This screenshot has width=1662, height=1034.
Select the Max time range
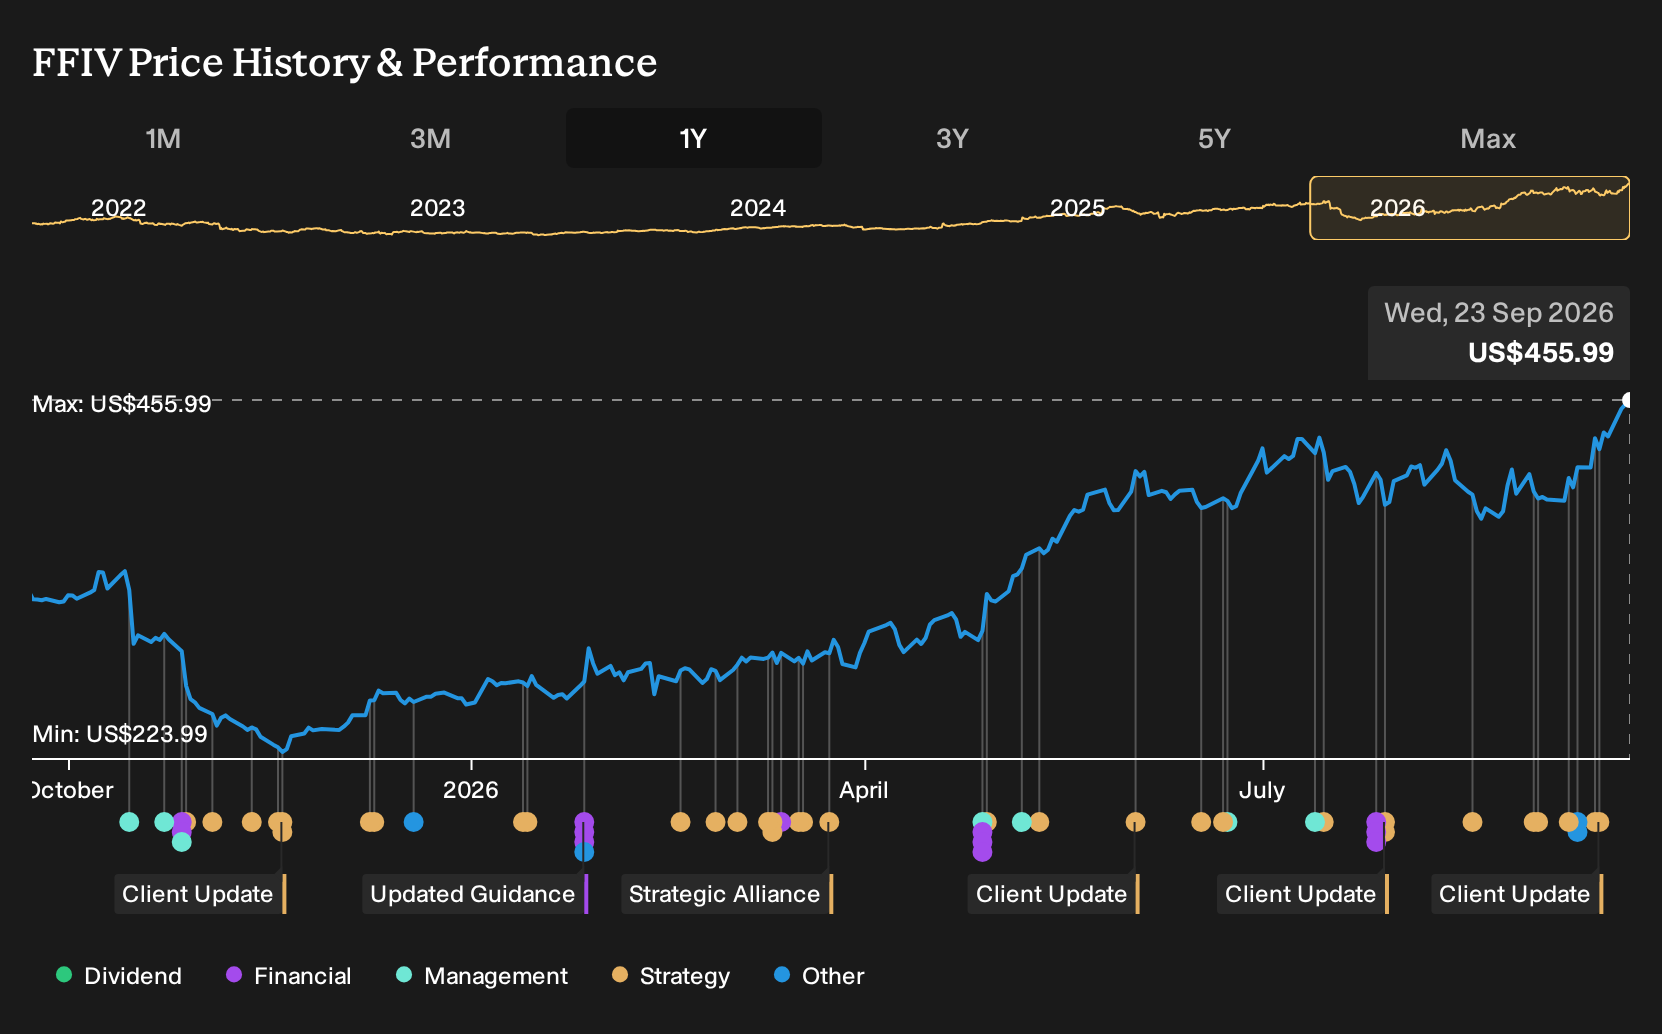click(x=1488, y=138)
